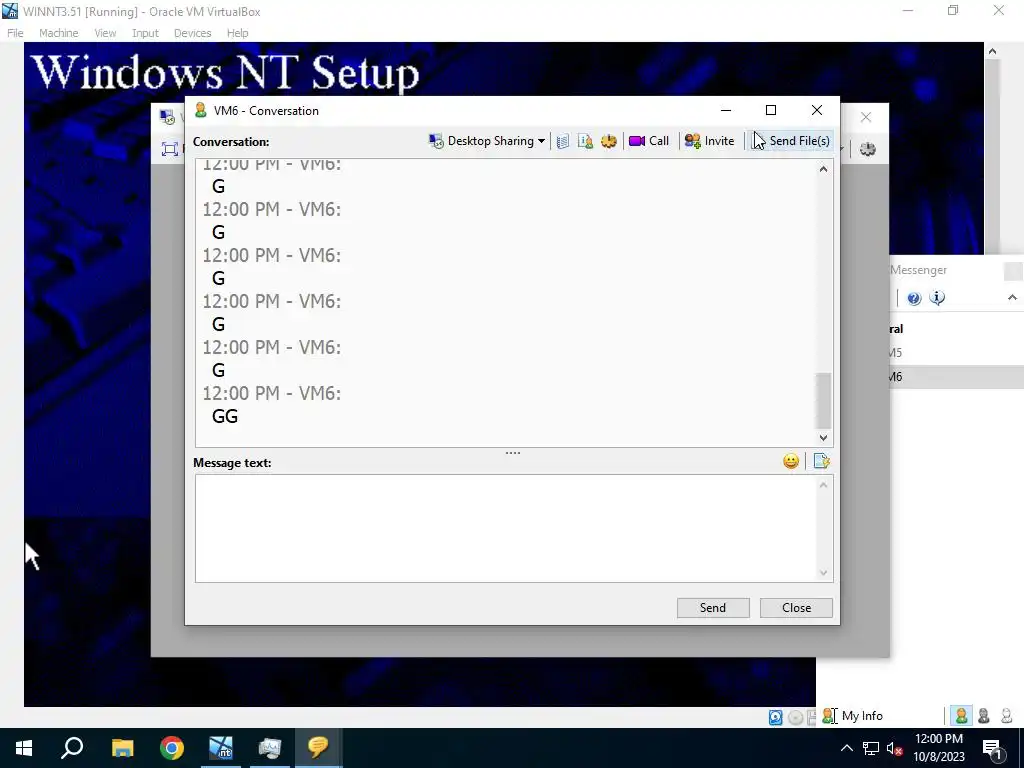The height and width of the screenshot is (768, 1024).
Task: Click the conversation scrollbar down arrow
Action: (x=824, y=438)
